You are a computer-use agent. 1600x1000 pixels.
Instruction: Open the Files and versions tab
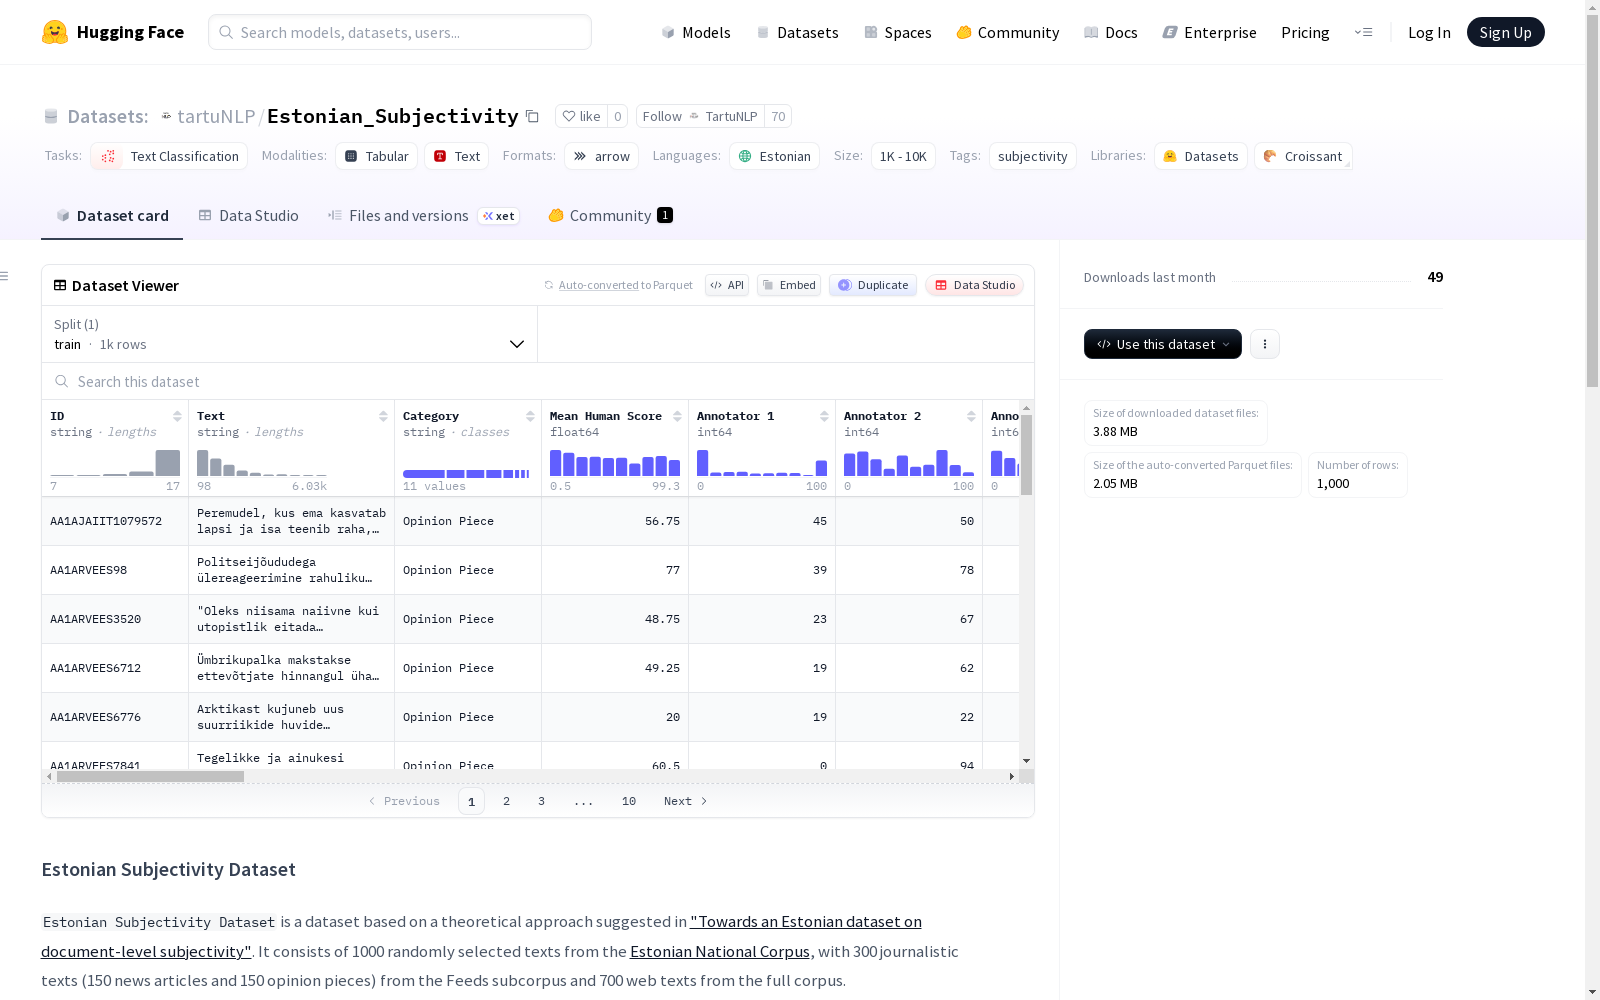tap(423, 216)
